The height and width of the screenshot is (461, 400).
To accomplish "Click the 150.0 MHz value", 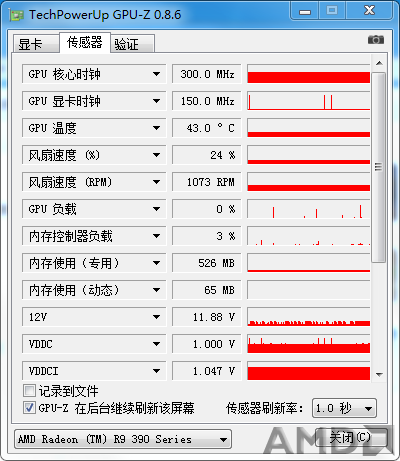I will tap(207, 101).
